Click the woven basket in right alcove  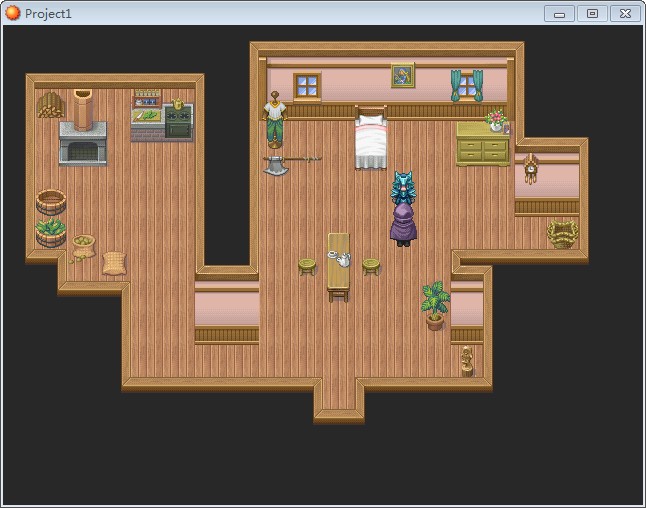coord(562,234)
